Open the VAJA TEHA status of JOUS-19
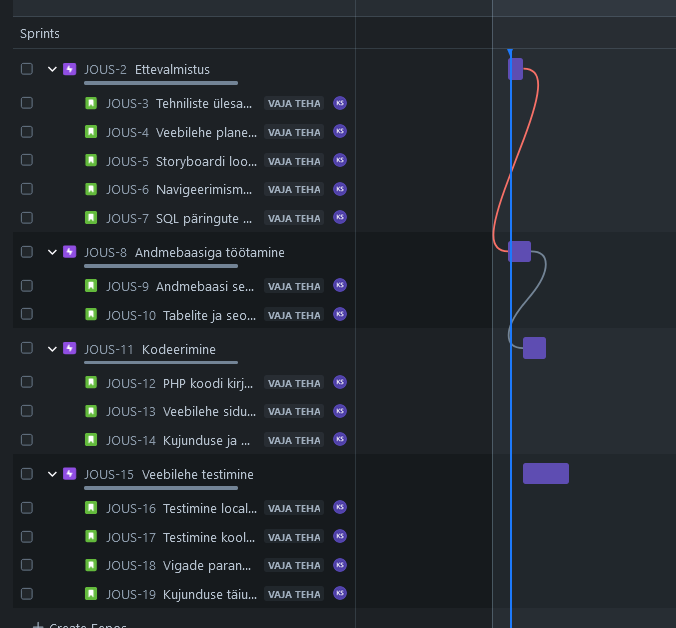Image resolution: width=676 pixels, height=628 pixels. coord(294,594)
